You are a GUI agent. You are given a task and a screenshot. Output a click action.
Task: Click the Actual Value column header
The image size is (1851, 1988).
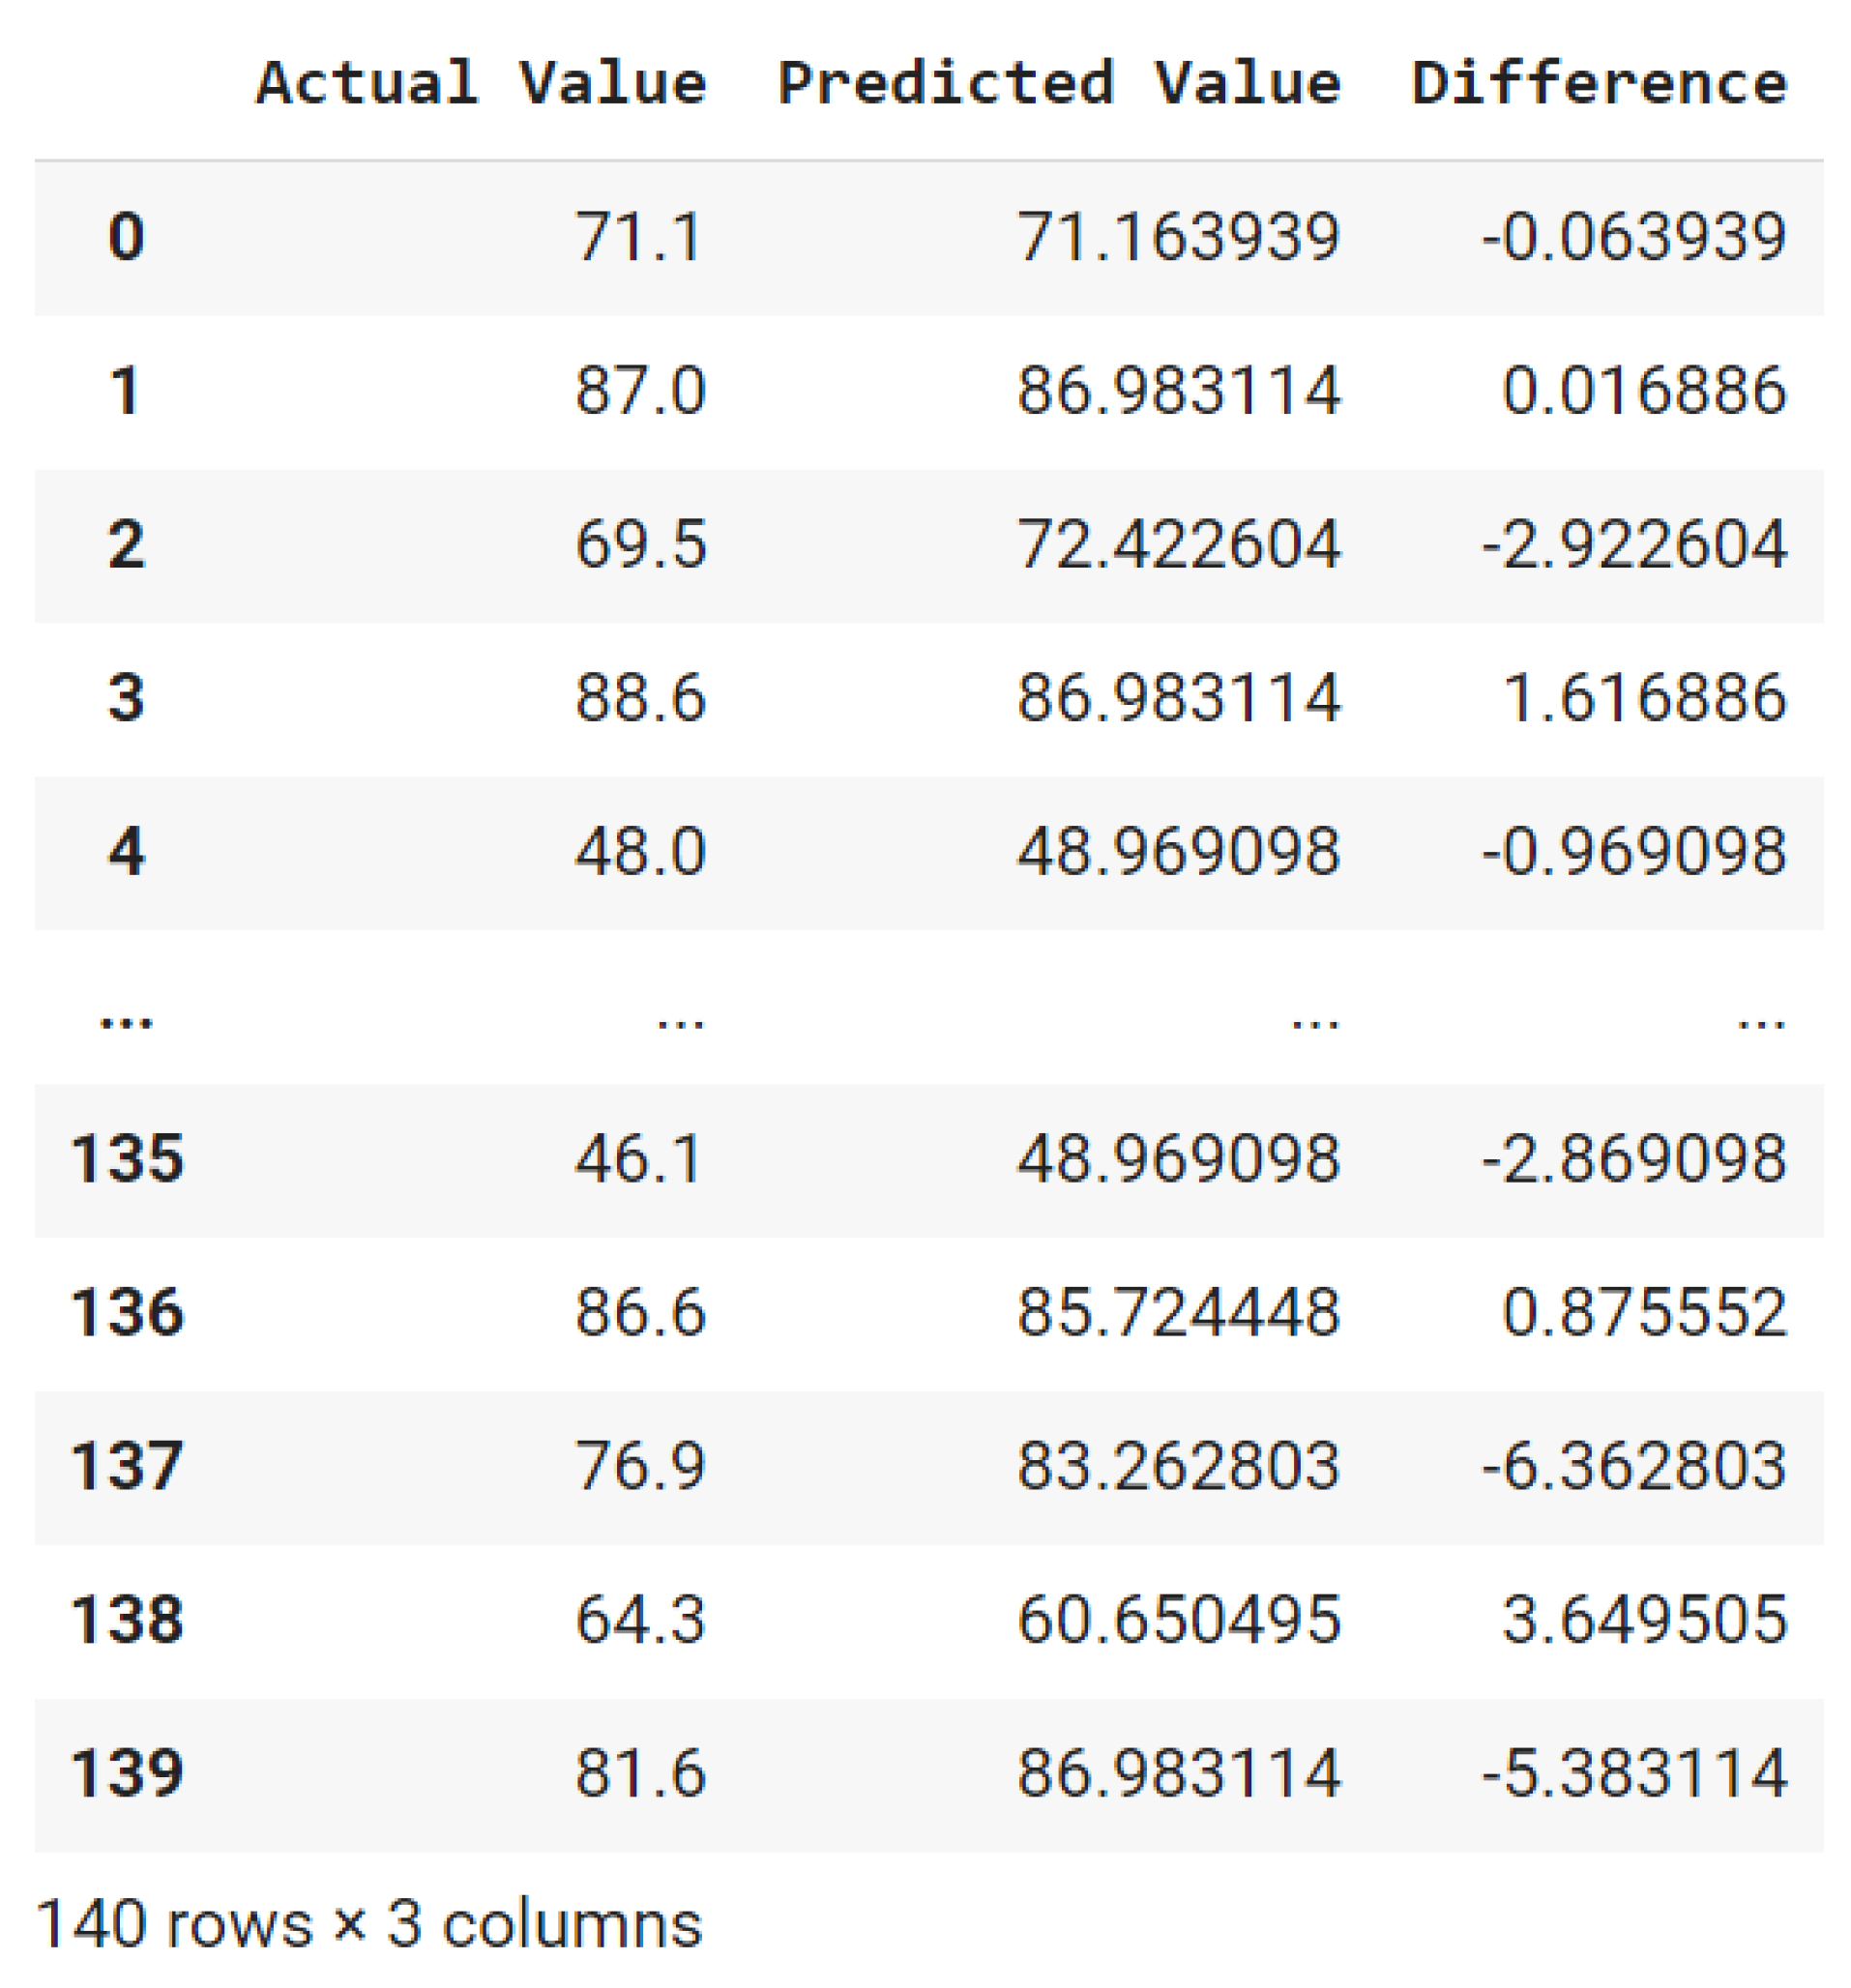tap(481, 82)
